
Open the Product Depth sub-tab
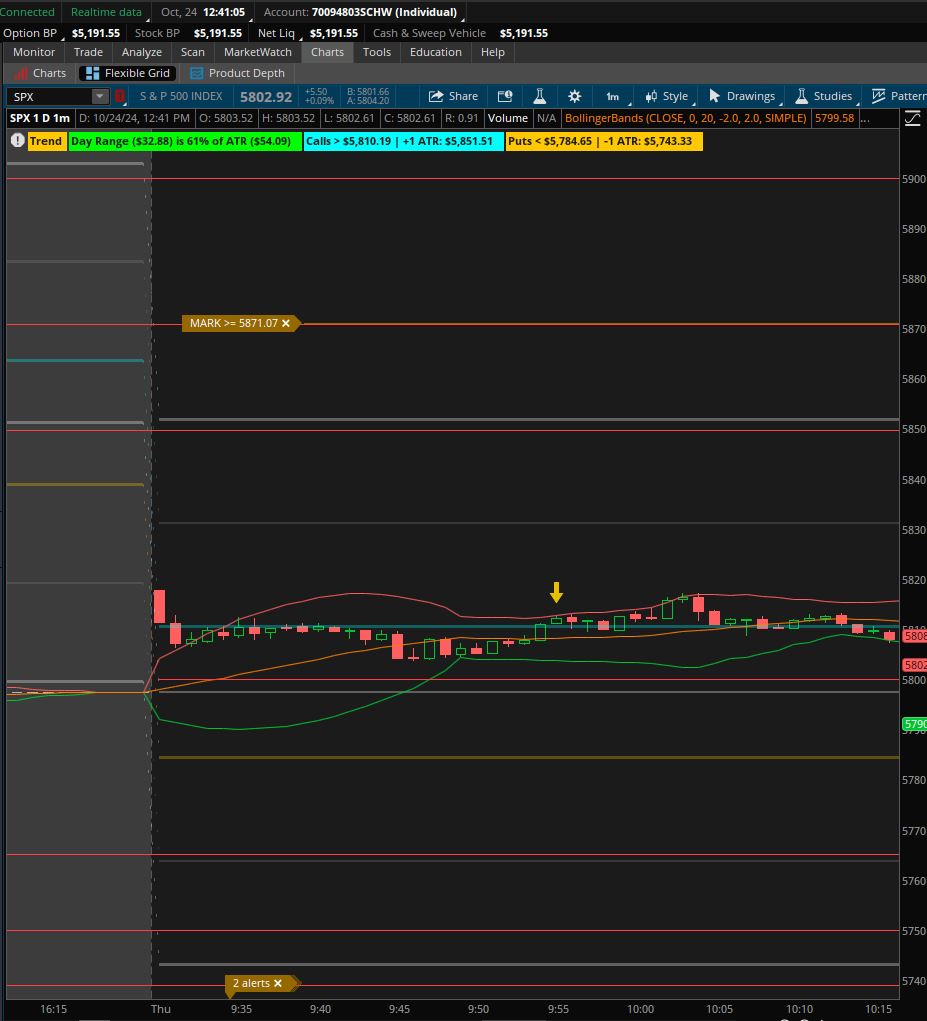pyautogui.click(x=237, y=73)
